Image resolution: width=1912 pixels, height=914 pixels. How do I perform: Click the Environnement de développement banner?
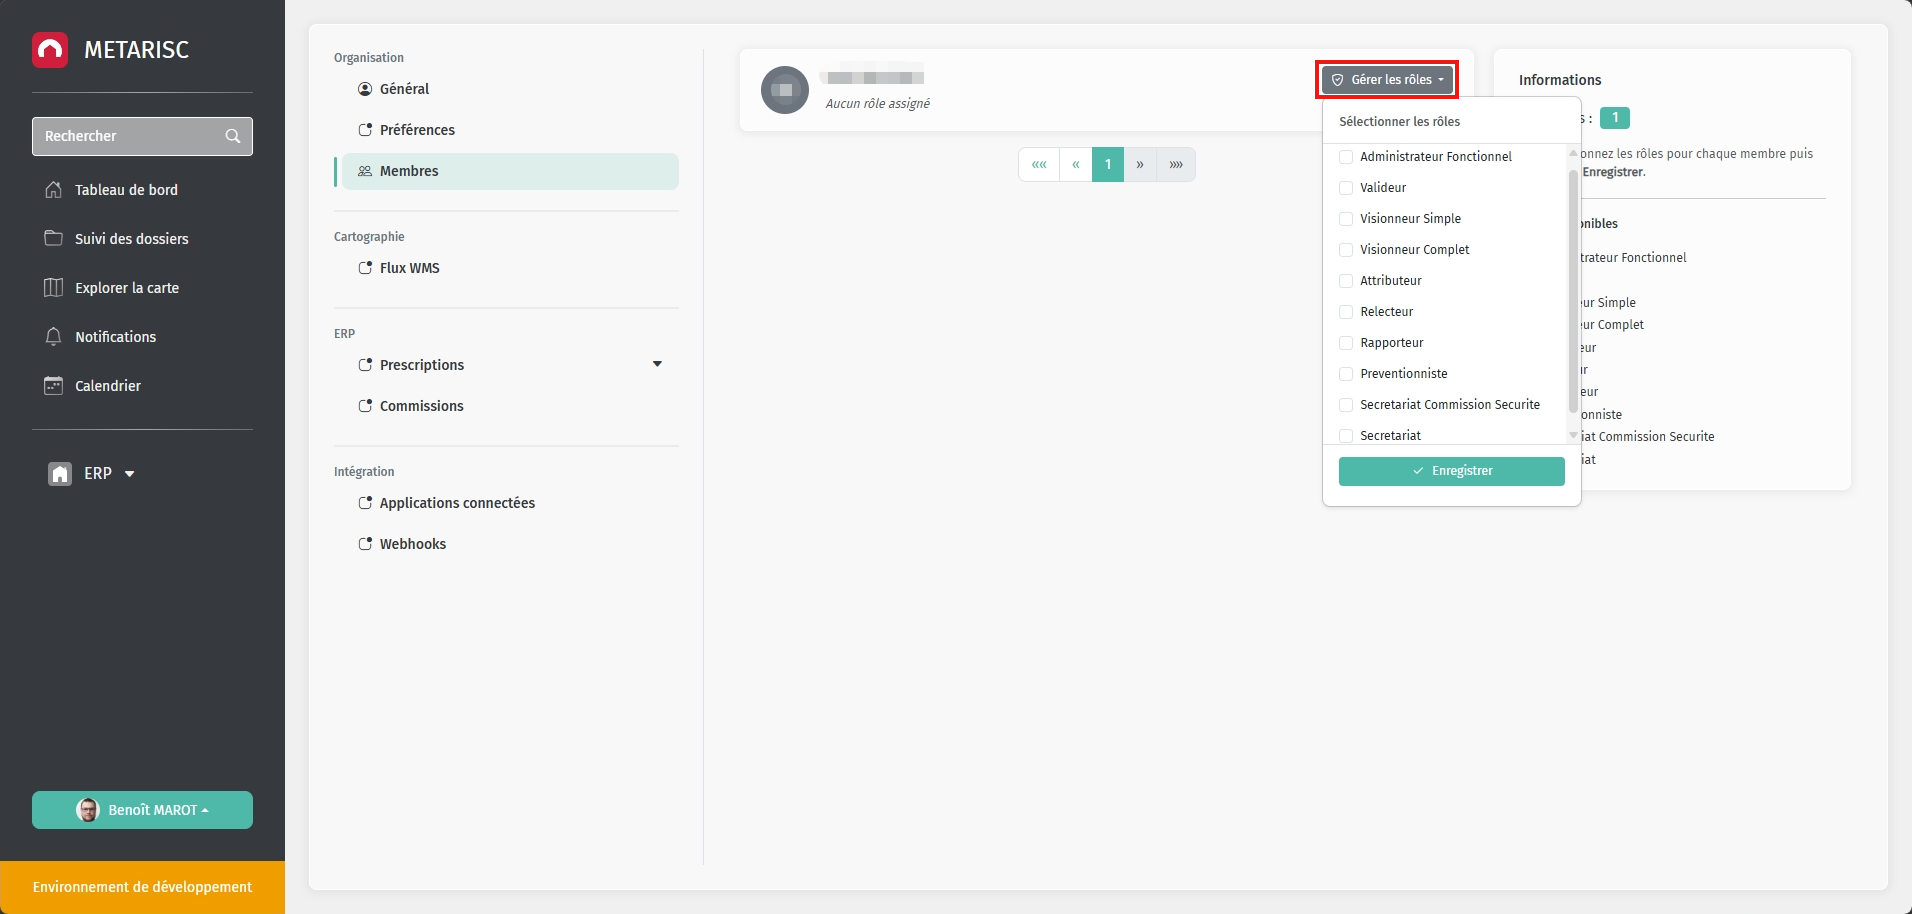(x=142, y=887)
